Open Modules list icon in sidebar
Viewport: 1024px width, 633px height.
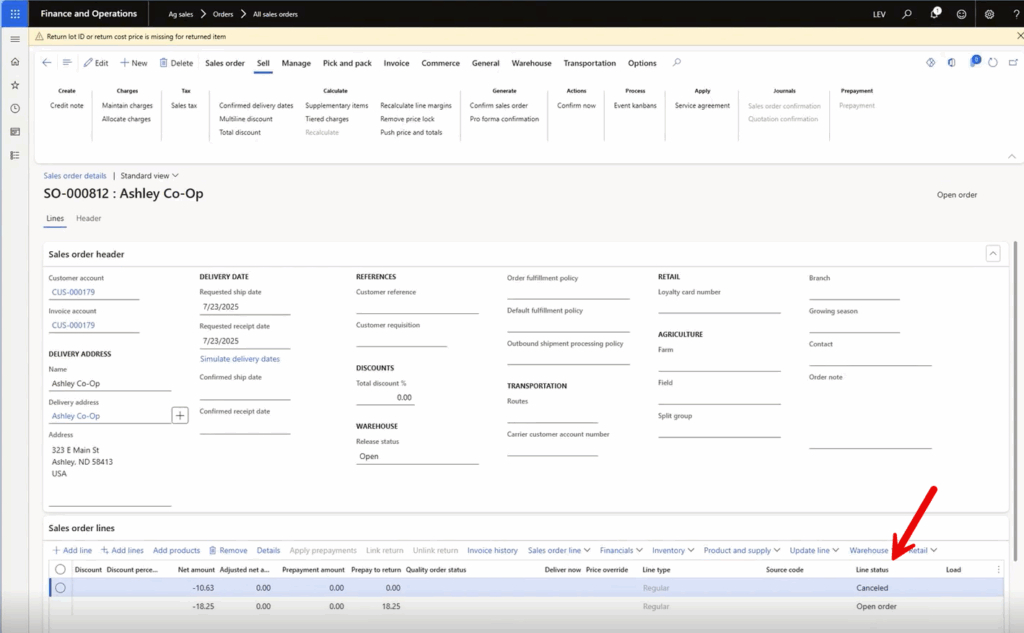pos(15,155)
